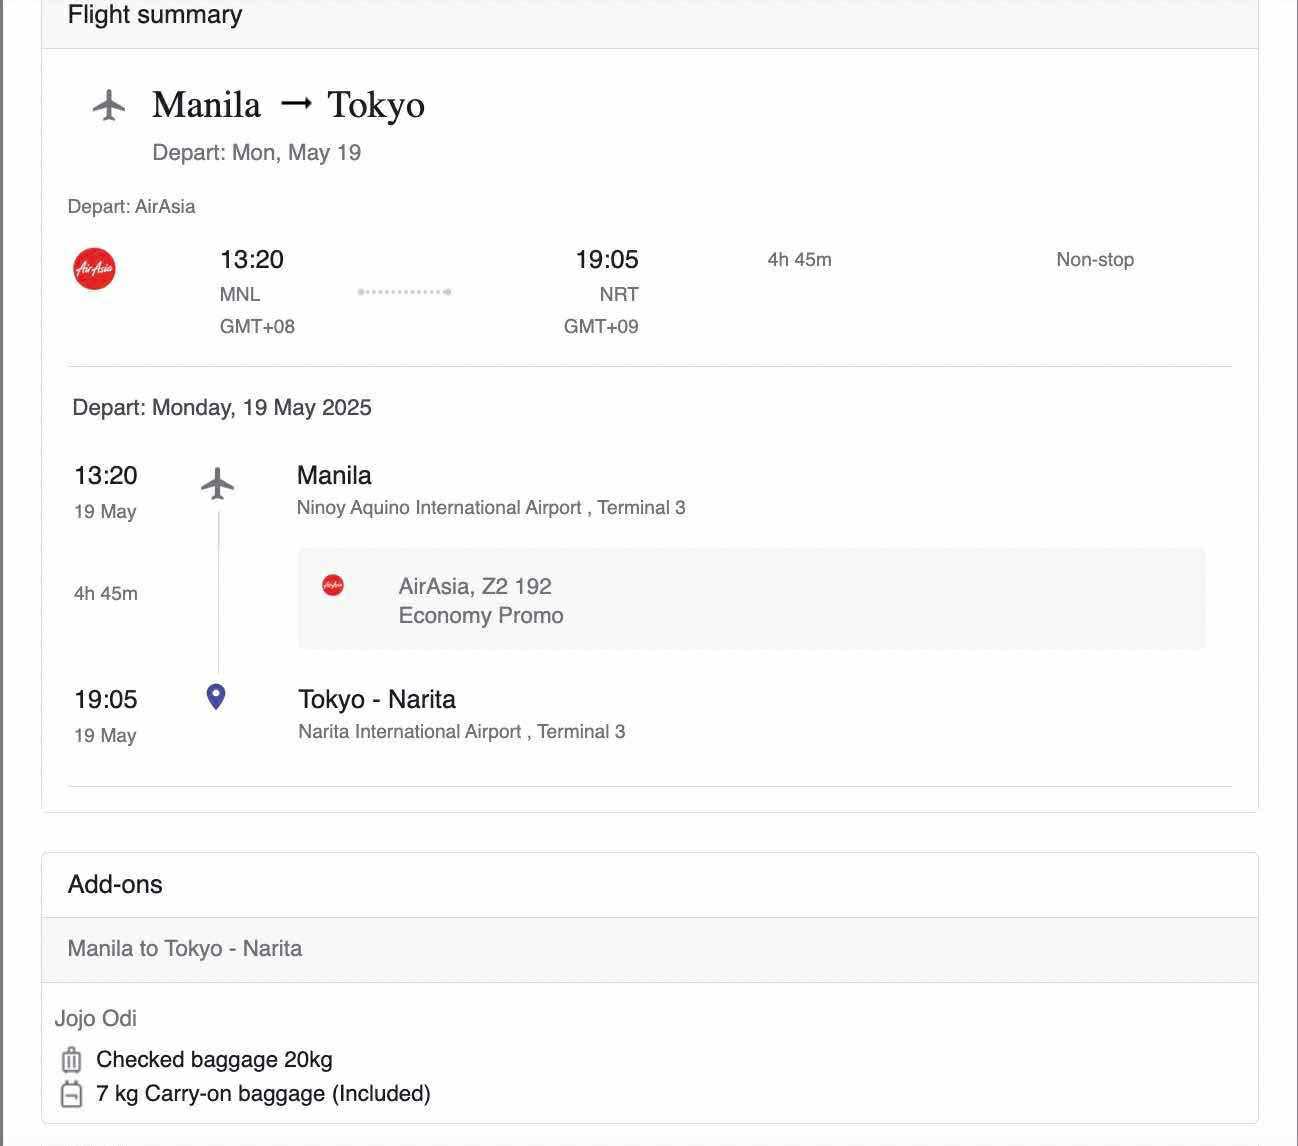Image resolution: width=1298 pixels, height=1146 pixels.
Task: Click the AirAsia, Z2 192 flight details box
Action: 750,600
